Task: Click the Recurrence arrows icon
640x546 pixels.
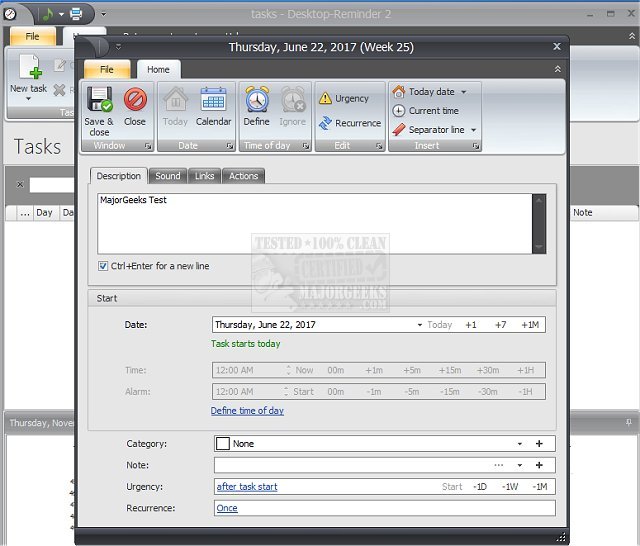Action: pos(325,123)
